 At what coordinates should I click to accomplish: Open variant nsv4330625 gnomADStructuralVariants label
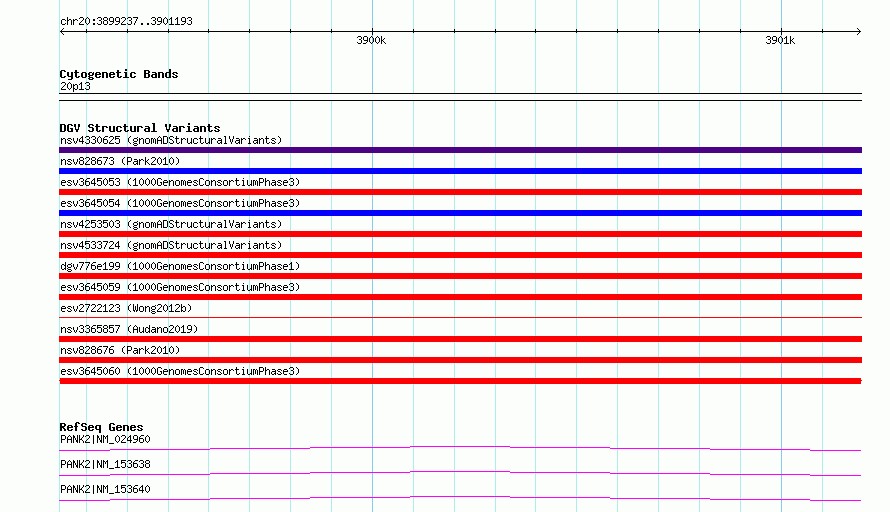[x=171, y=140]
